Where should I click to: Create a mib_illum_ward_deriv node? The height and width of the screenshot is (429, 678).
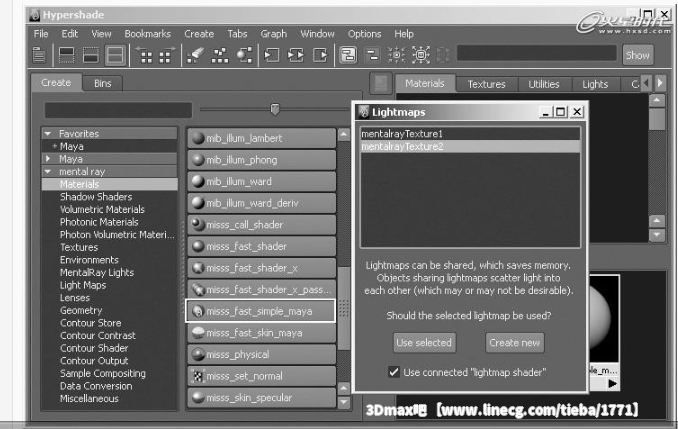tap(262, 203)
